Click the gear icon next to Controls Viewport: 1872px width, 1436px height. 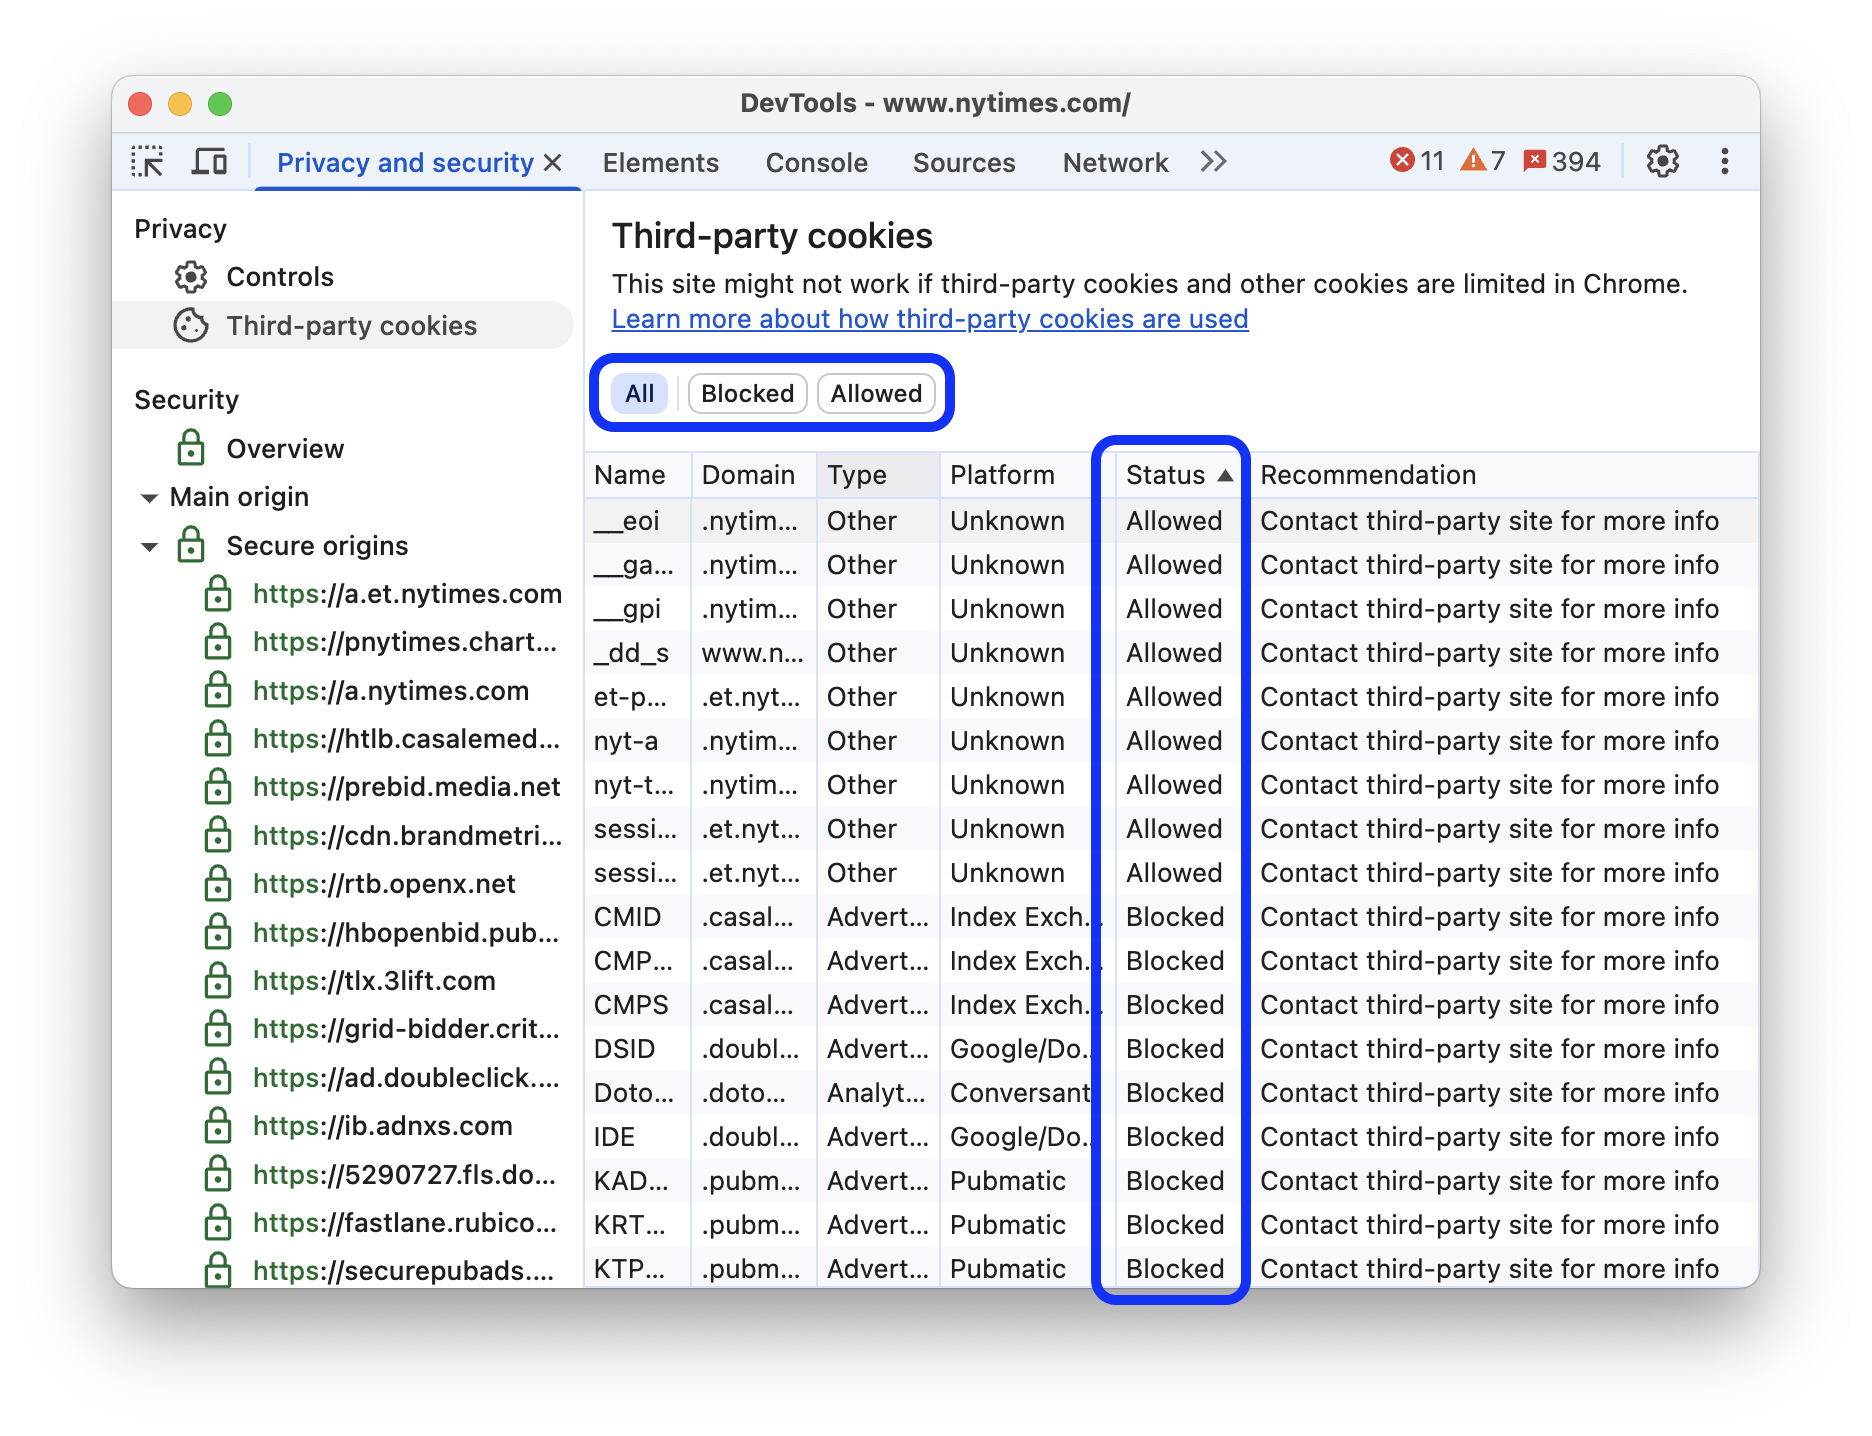190,277
